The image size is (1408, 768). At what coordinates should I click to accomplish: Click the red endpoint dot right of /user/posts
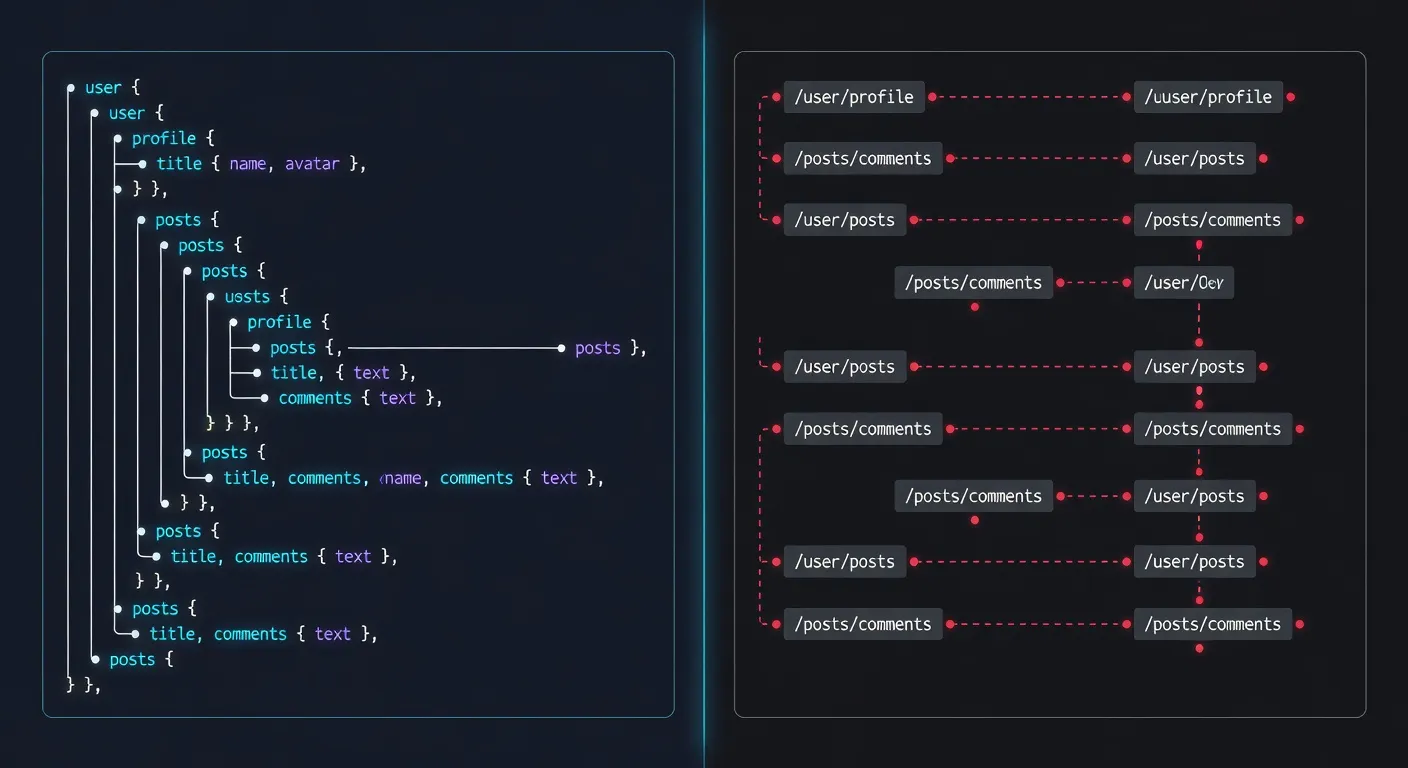[1265, 158]
